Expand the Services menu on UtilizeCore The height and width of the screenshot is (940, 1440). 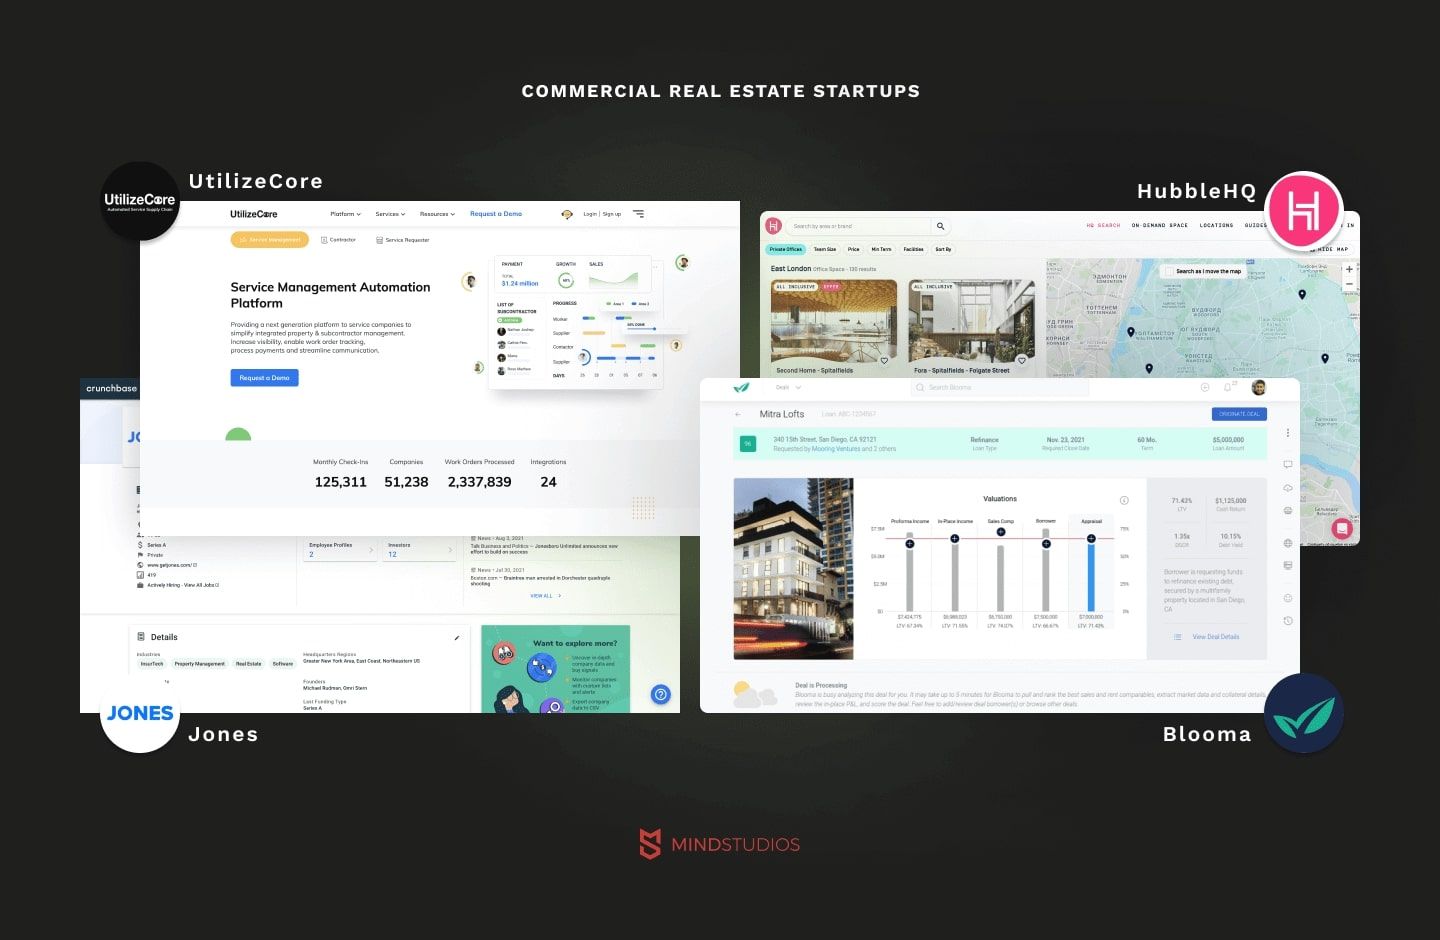click(390, 214)
